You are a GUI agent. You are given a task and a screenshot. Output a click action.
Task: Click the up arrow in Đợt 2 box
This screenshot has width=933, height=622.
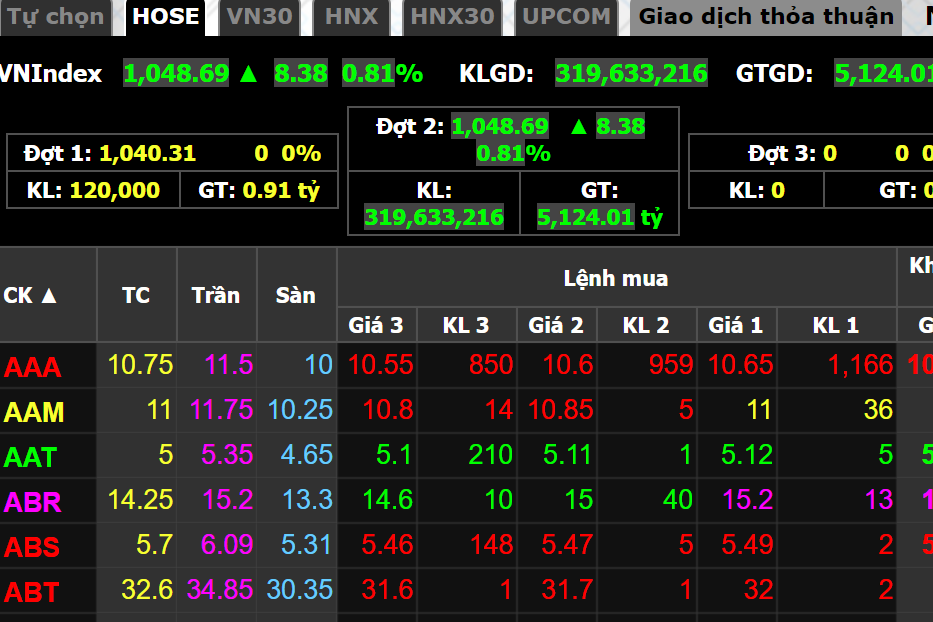(578, 126)
